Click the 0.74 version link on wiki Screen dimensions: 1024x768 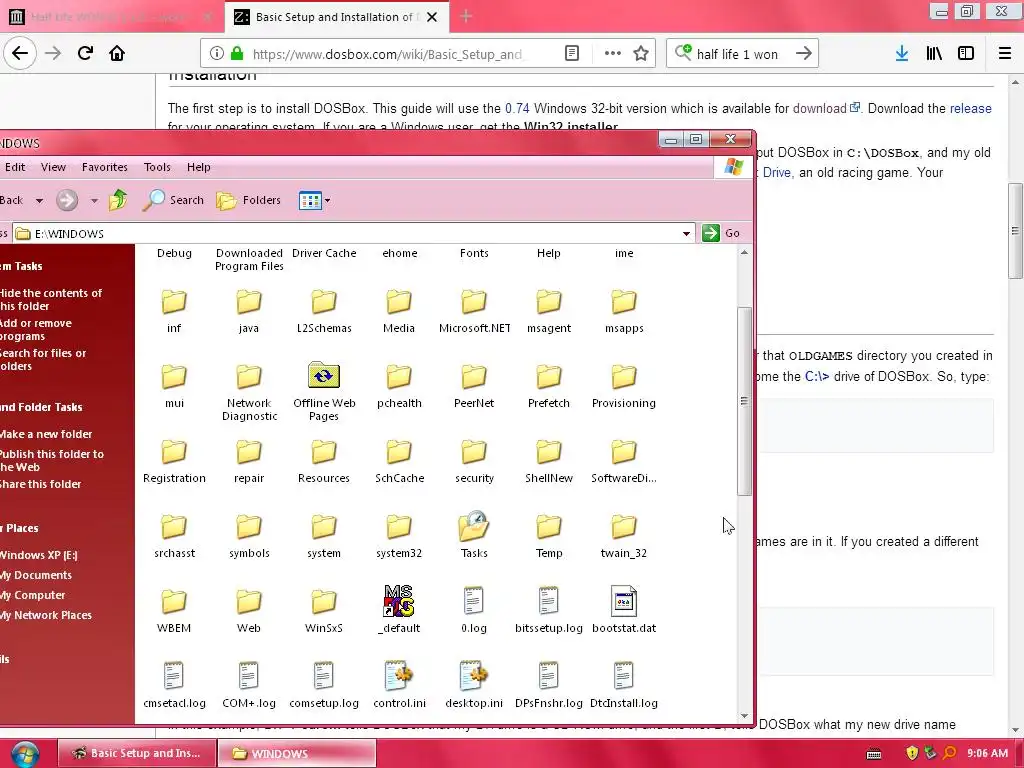517,108
